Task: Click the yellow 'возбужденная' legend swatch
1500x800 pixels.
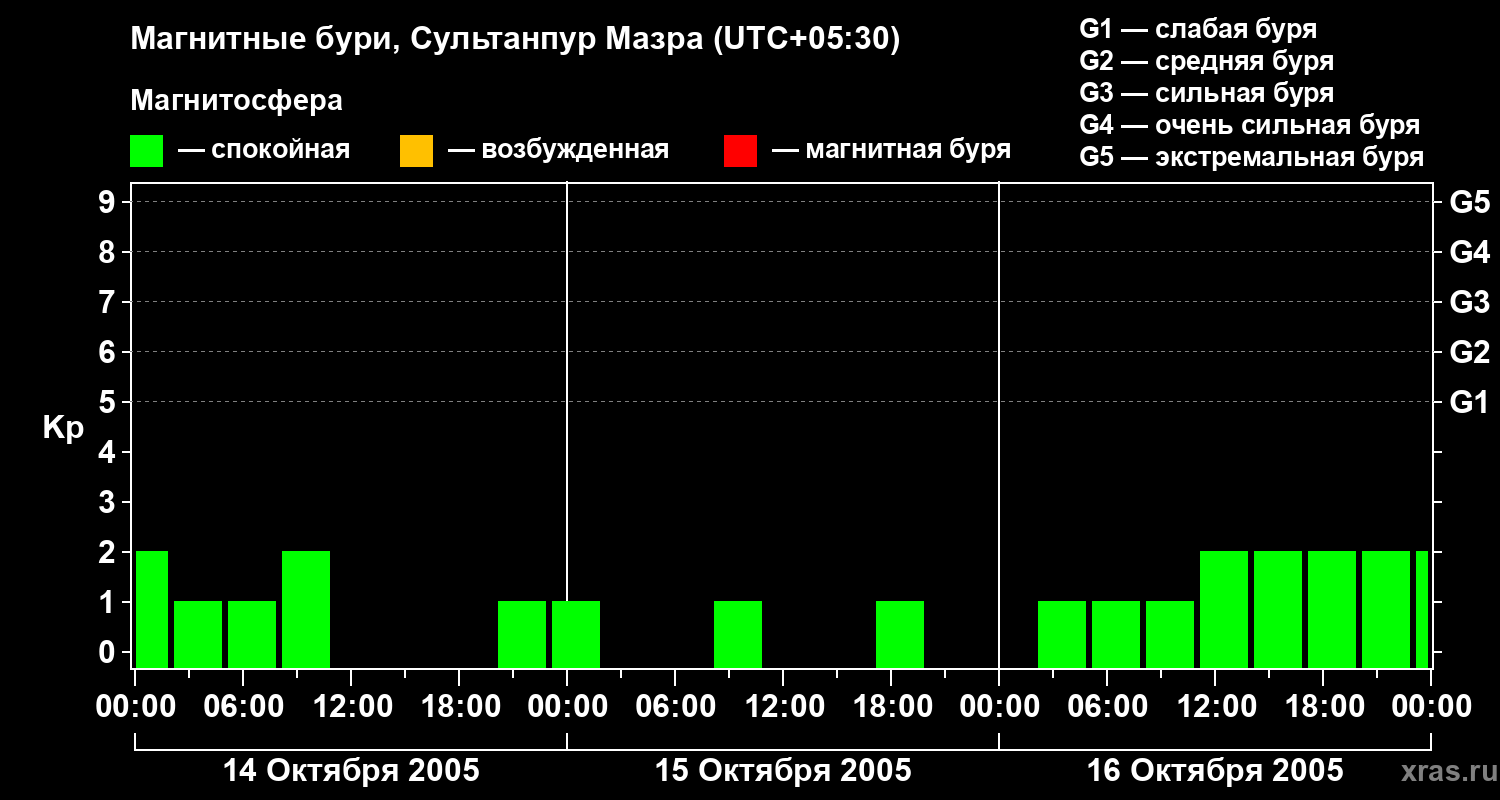Action: click(416, 151)
